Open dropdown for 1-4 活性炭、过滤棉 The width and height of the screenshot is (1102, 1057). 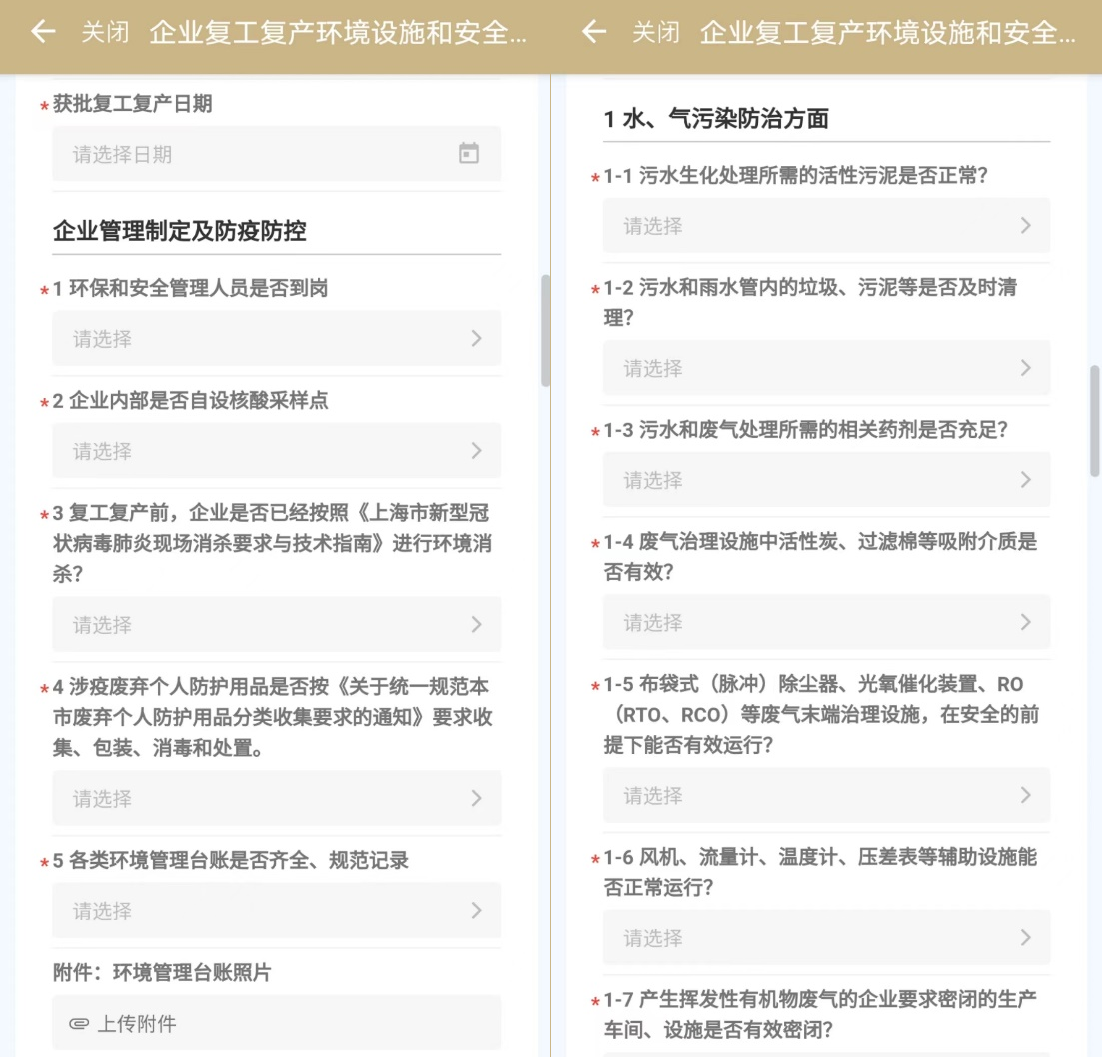826,622
